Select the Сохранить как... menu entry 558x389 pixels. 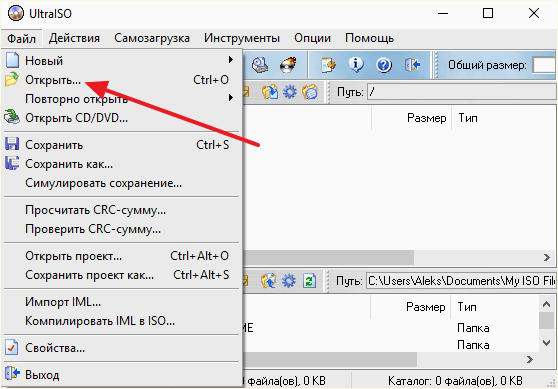[x=121, y=164]
